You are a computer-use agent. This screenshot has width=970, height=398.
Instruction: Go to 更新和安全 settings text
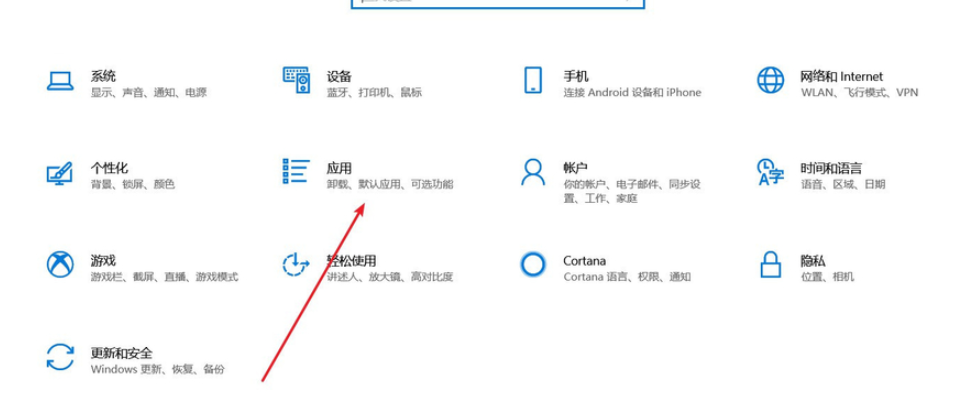(x=121, y=353)
